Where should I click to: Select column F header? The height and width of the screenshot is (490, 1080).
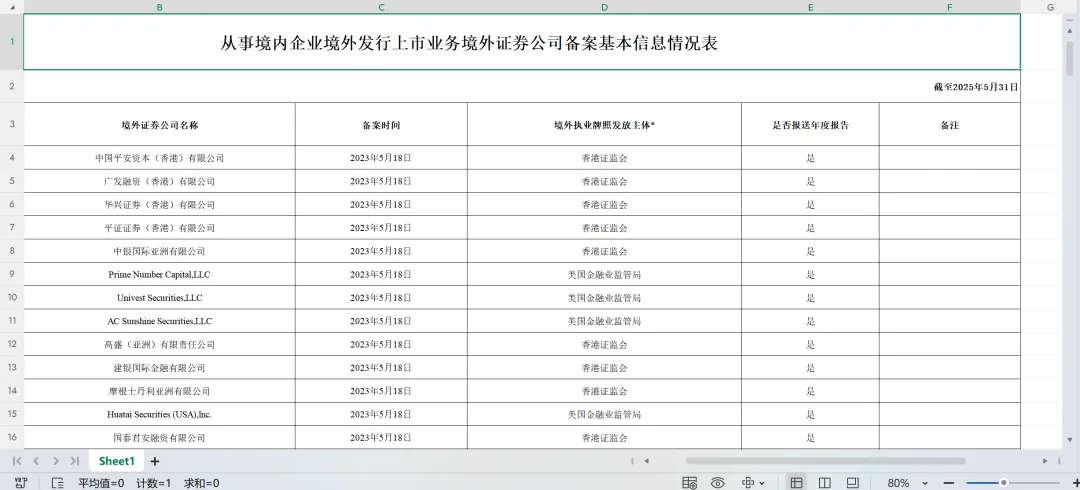tap(949, 7)
